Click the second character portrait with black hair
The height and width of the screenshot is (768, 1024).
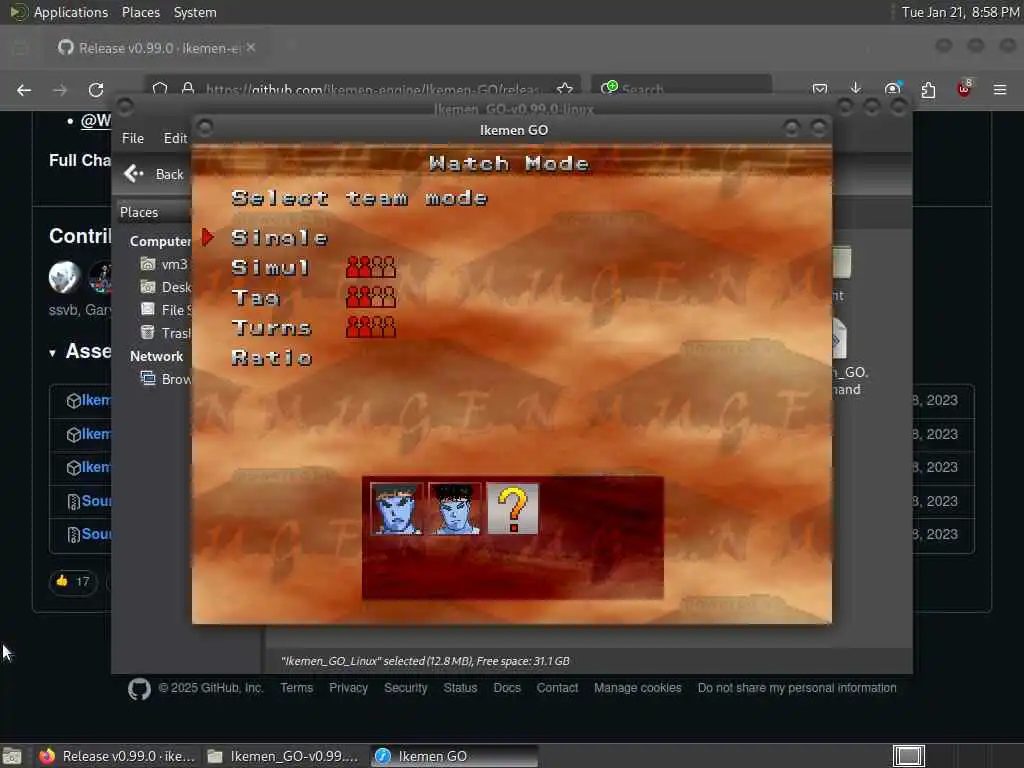[455, 509]
